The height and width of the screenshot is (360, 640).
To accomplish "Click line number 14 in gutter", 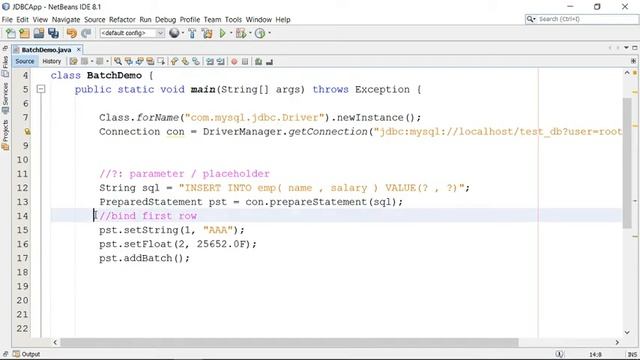I will tap(22, 216).
